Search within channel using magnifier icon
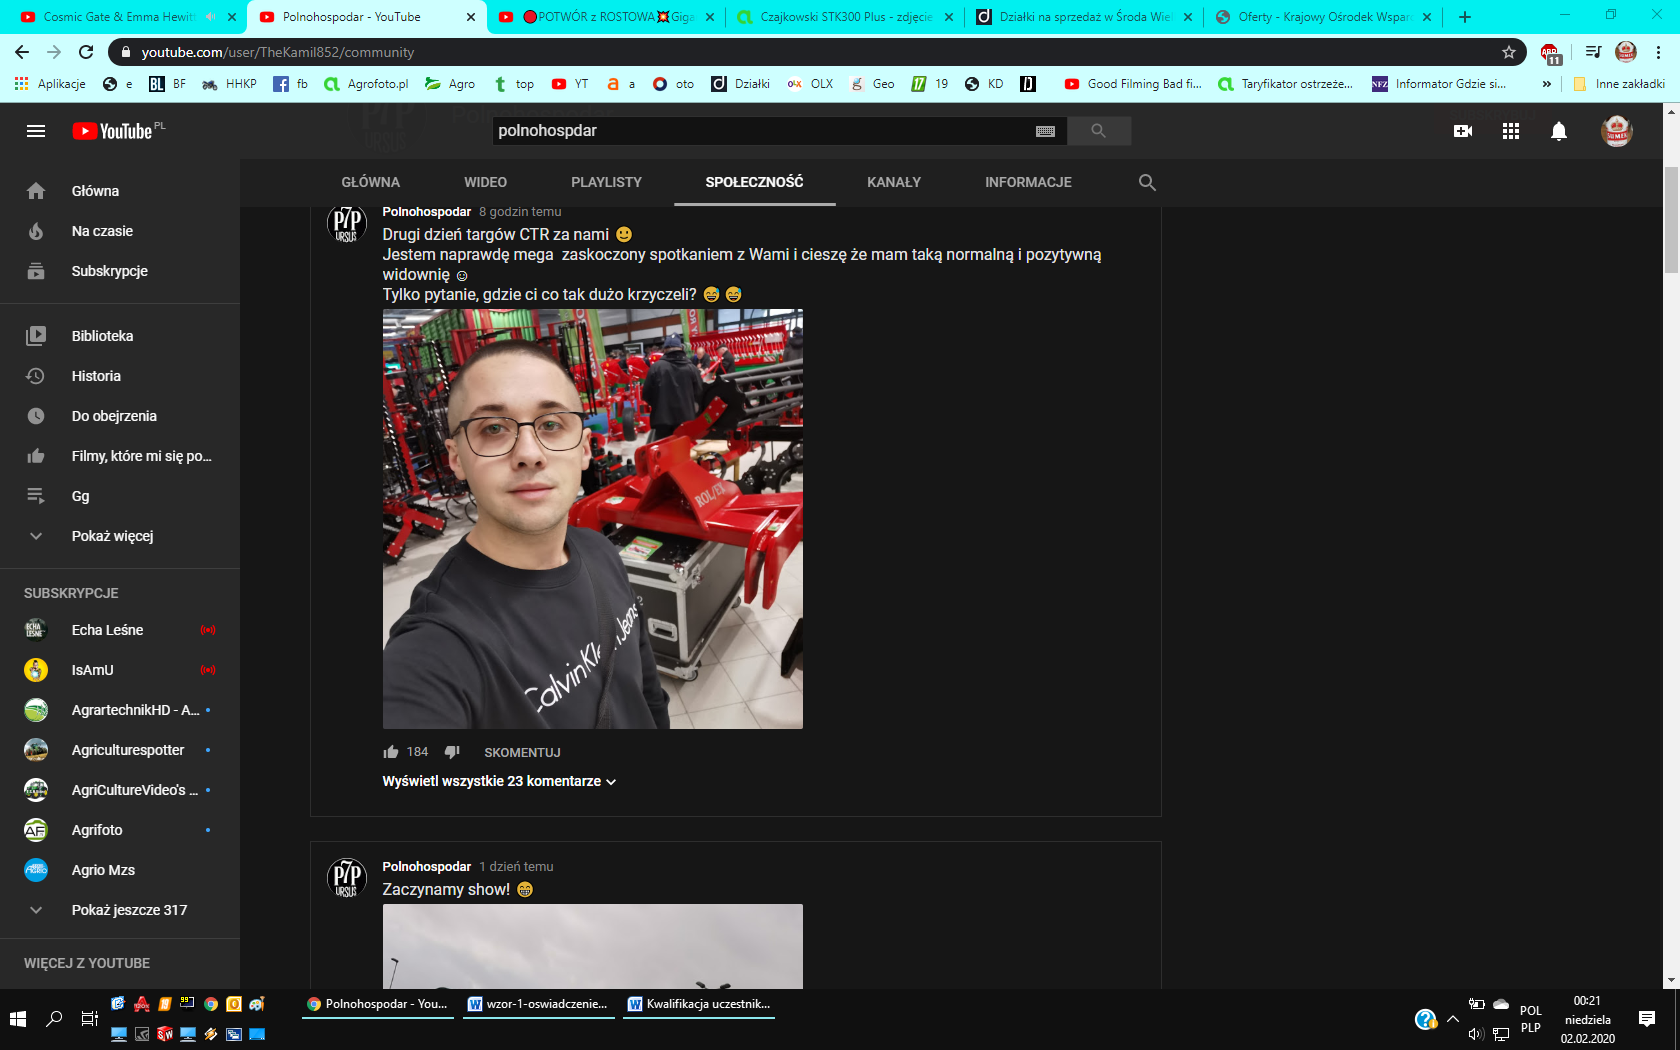 pos(1147,182)
